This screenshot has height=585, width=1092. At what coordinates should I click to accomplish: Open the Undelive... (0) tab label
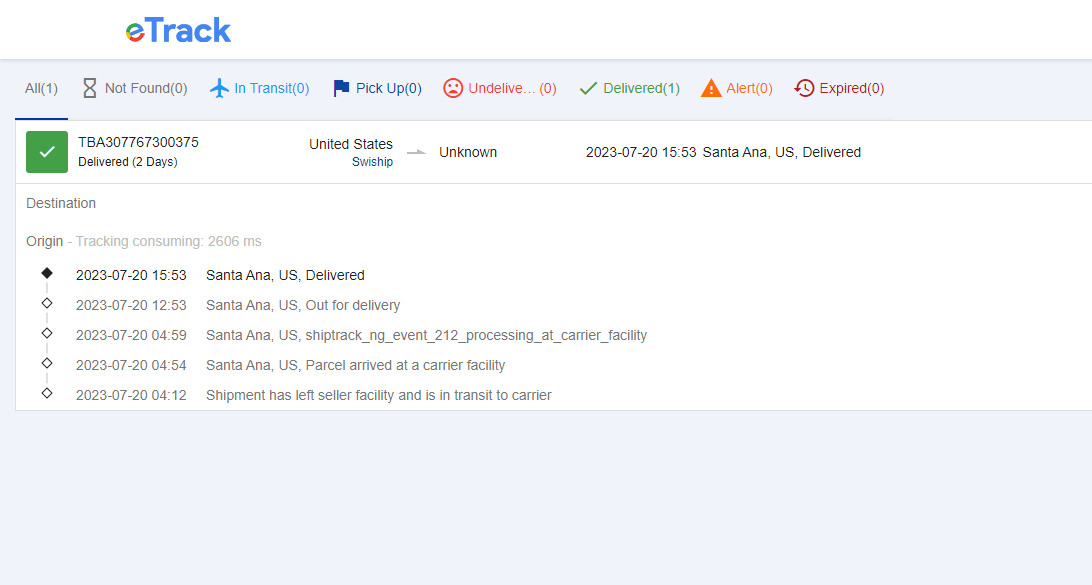(513, 88)
